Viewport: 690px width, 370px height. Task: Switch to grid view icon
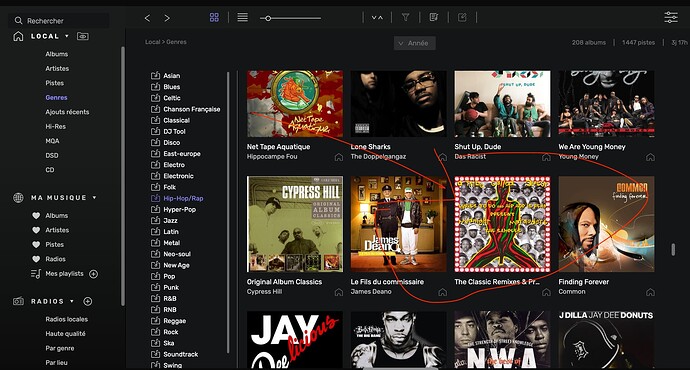click(x=214, y=18)
